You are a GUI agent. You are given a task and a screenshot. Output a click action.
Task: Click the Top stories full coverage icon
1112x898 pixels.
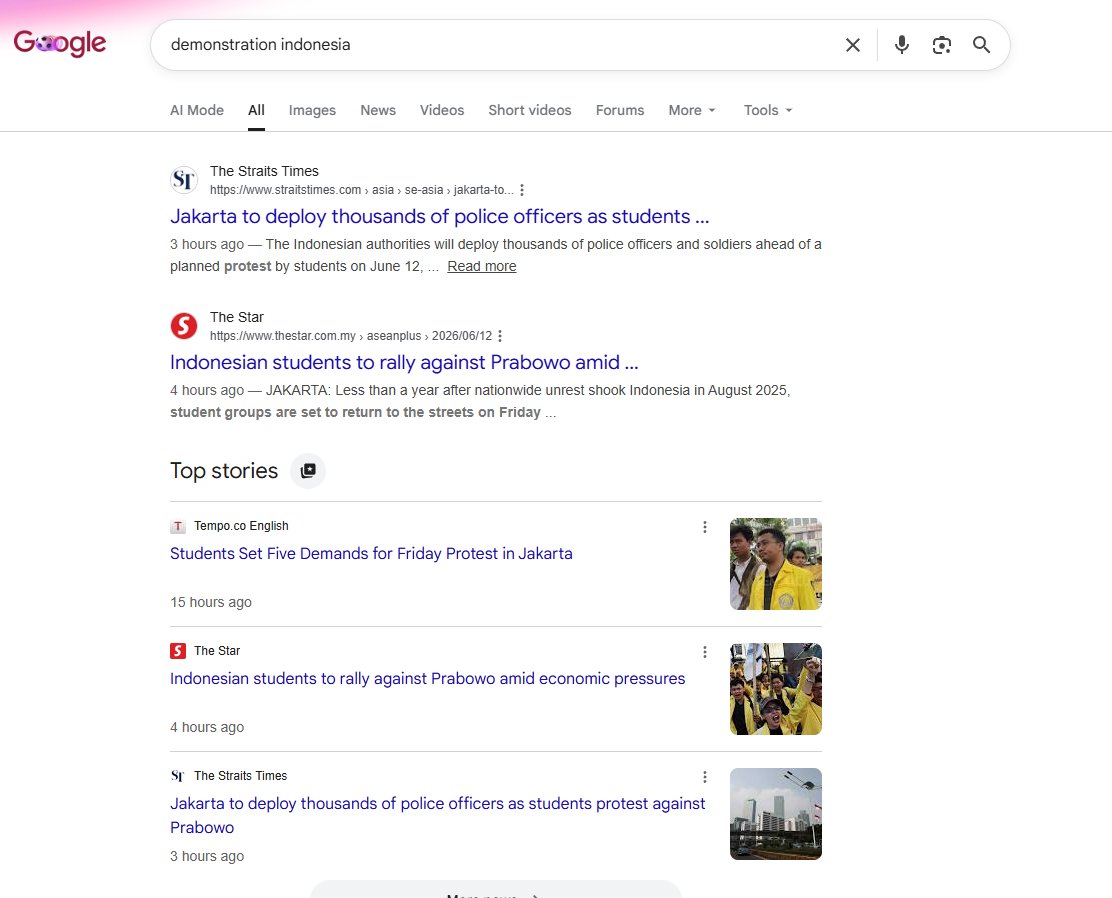pyautogui.click(x=308, y=471)
